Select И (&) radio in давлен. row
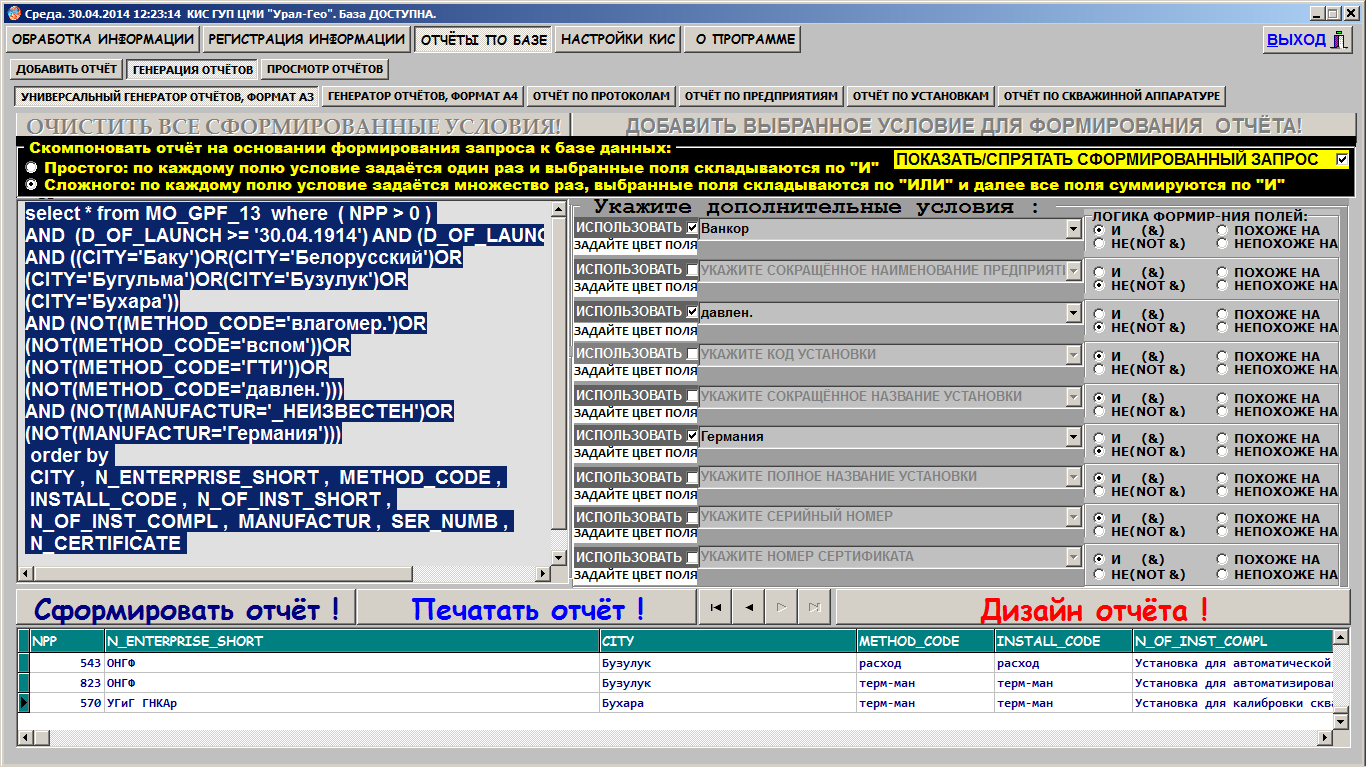 (x=1100, y=313)
